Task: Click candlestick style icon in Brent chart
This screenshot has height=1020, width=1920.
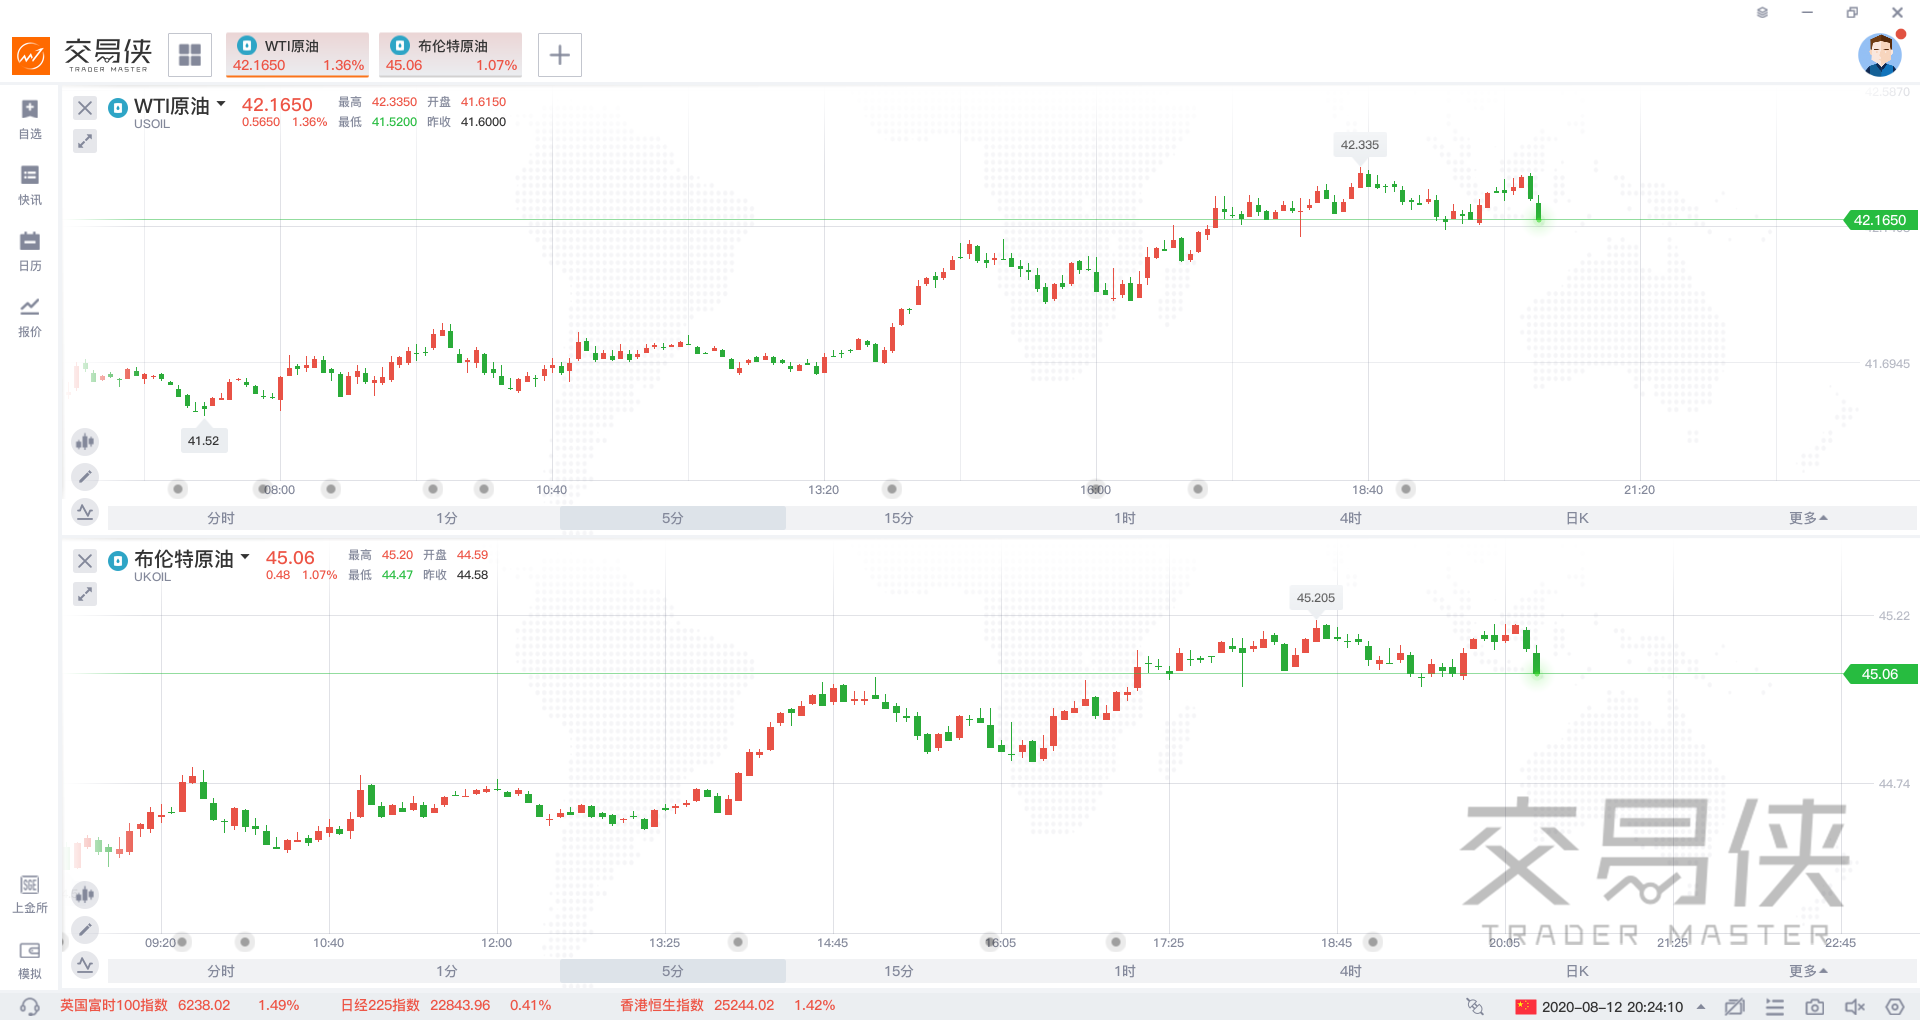Action: click(85, 894)
